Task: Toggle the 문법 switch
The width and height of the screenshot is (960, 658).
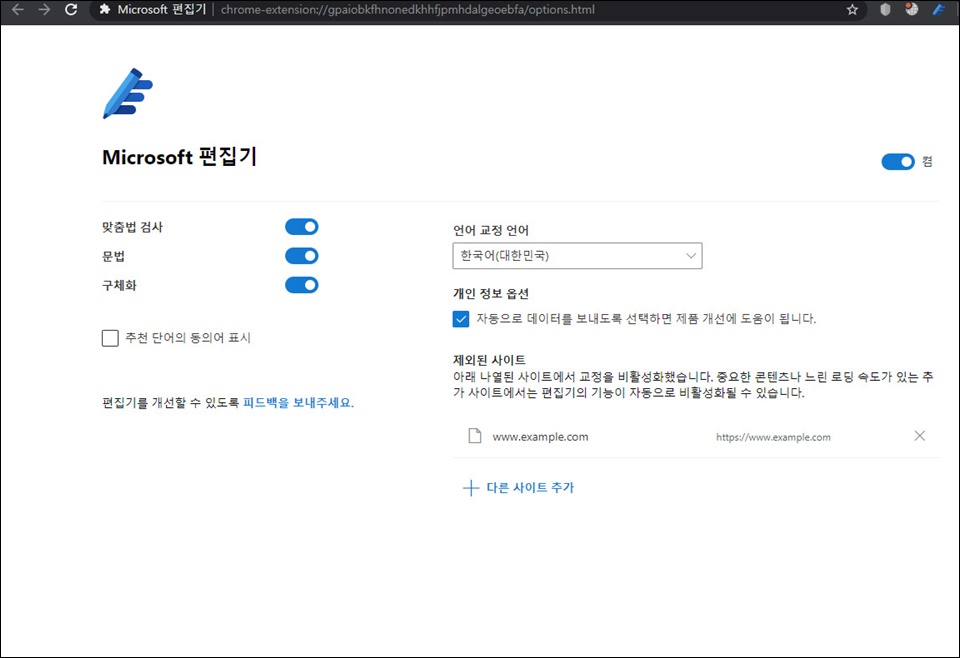Action: (x=302, y=256)
